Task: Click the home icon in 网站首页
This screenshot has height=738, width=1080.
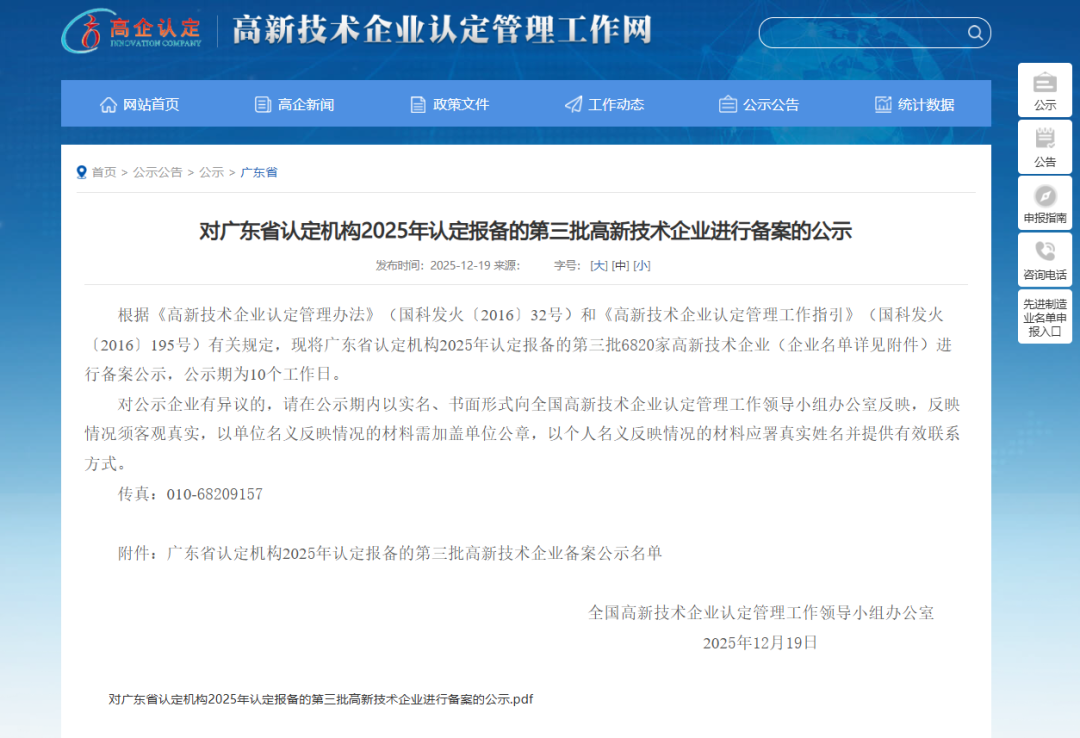Action: 108,104
